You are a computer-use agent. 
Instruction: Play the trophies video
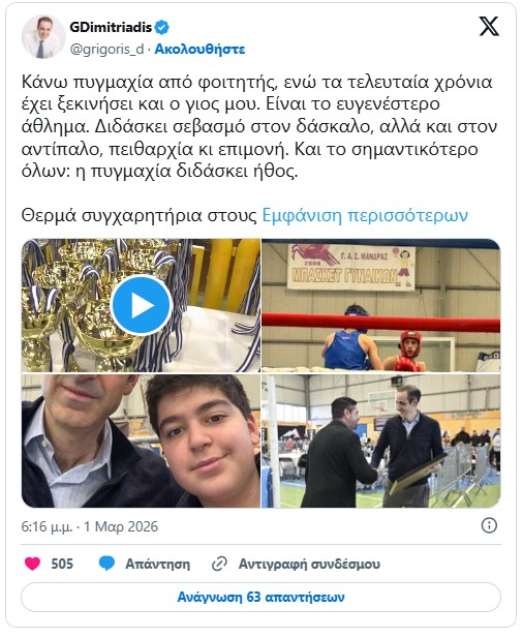(x=141, y=306)
